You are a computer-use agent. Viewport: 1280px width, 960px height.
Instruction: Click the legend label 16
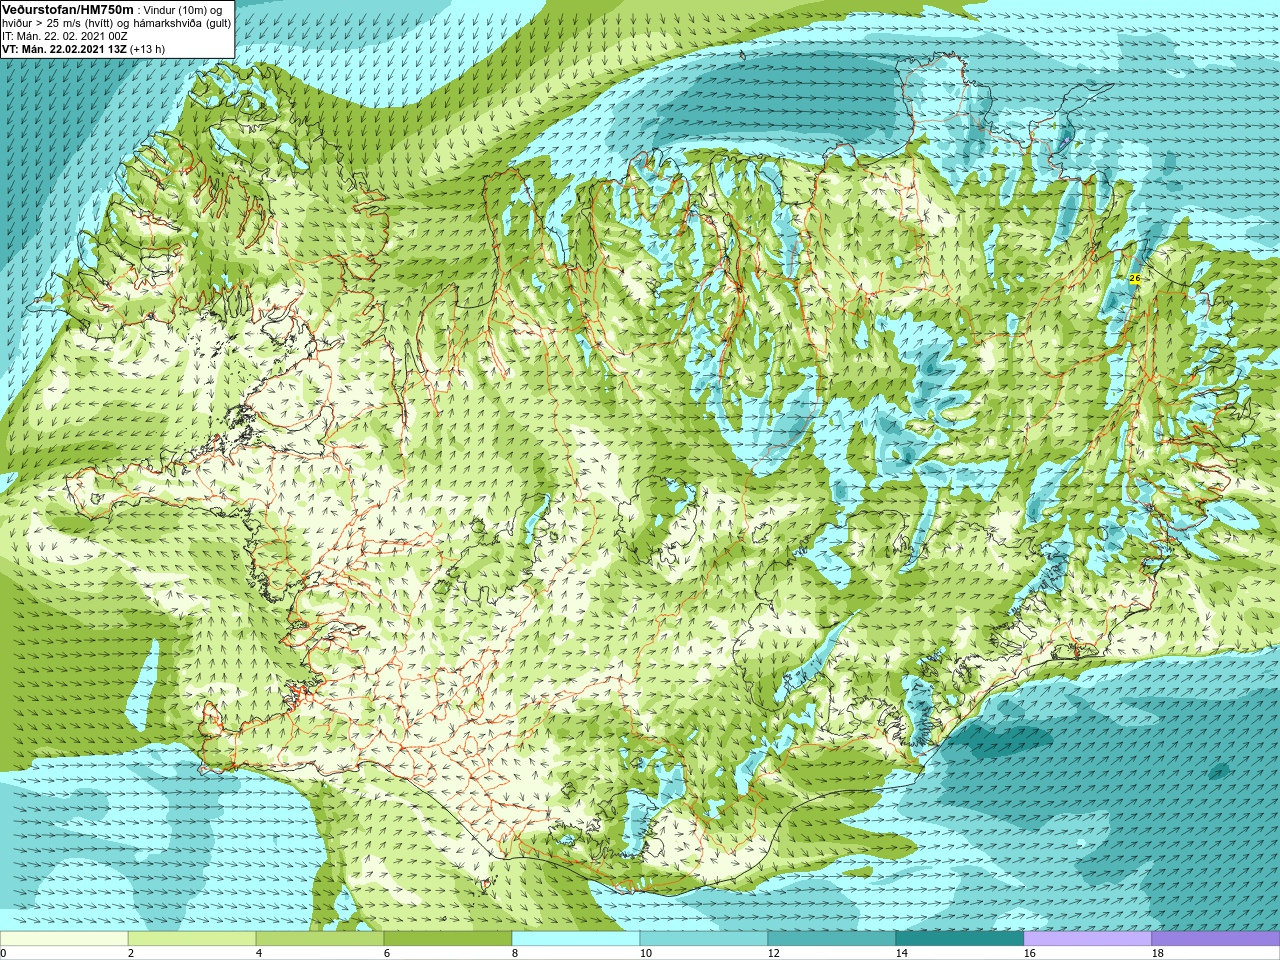pyautogui.click(x=1029, y=953)
